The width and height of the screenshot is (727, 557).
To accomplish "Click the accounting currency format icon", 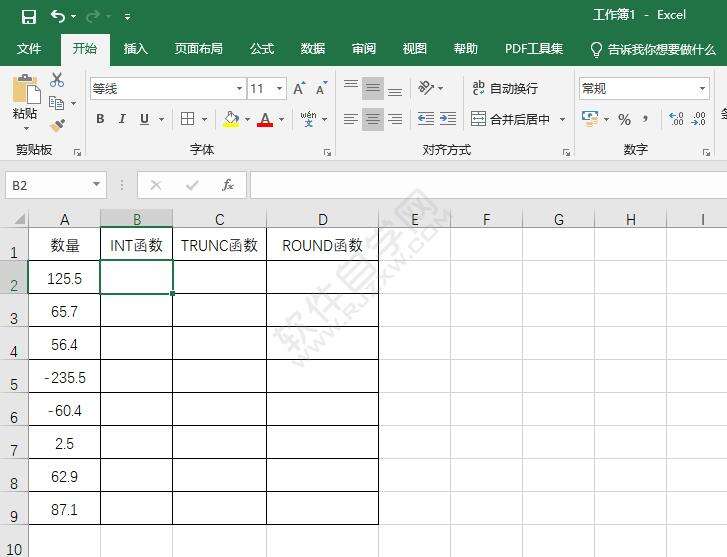I will pyautogui.click(x=590, y=119).
